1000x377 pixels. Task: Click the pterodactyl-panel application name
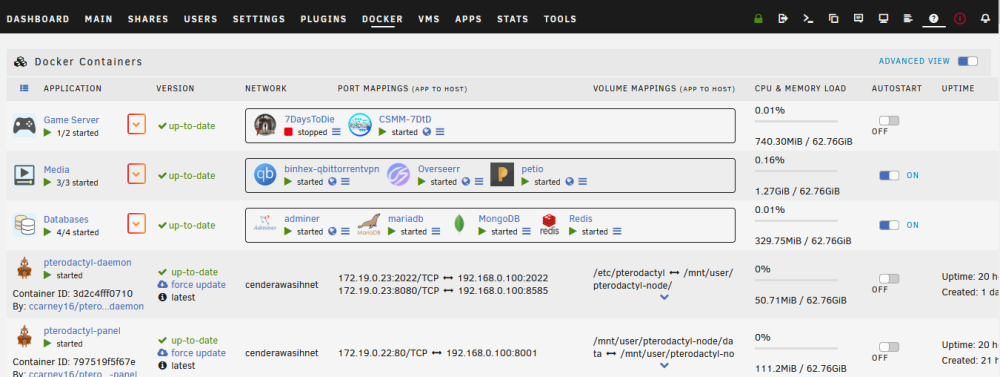point(82,330)
